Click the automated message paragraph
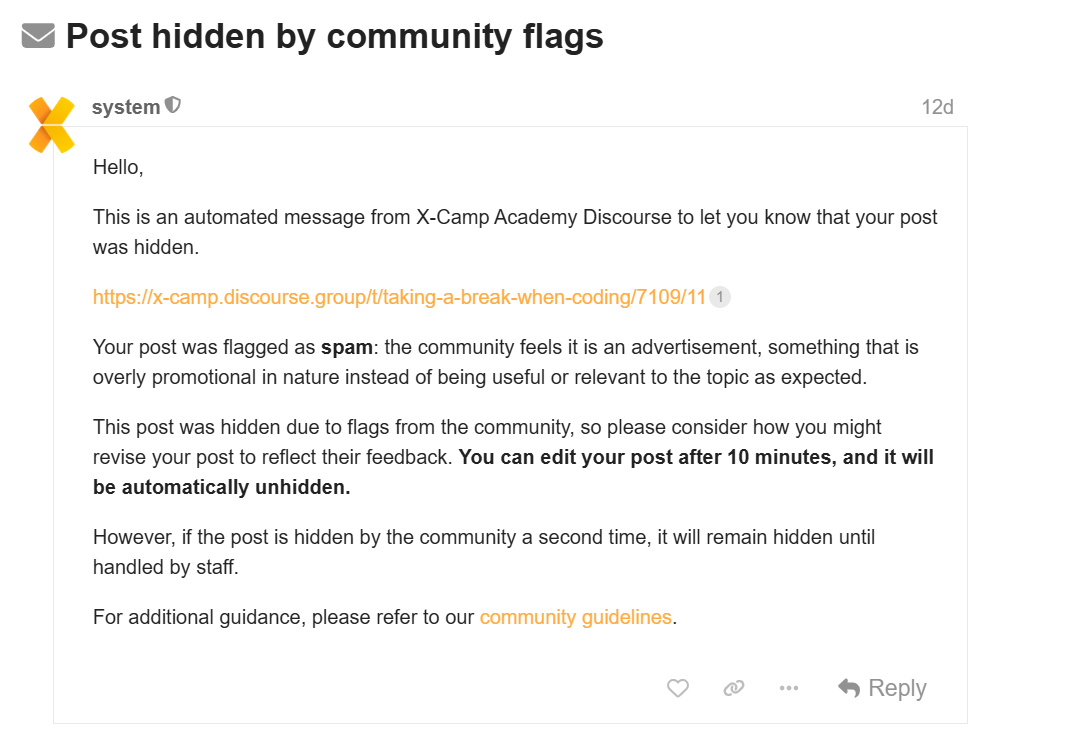 pyautogui.click(x=515, y=232)
